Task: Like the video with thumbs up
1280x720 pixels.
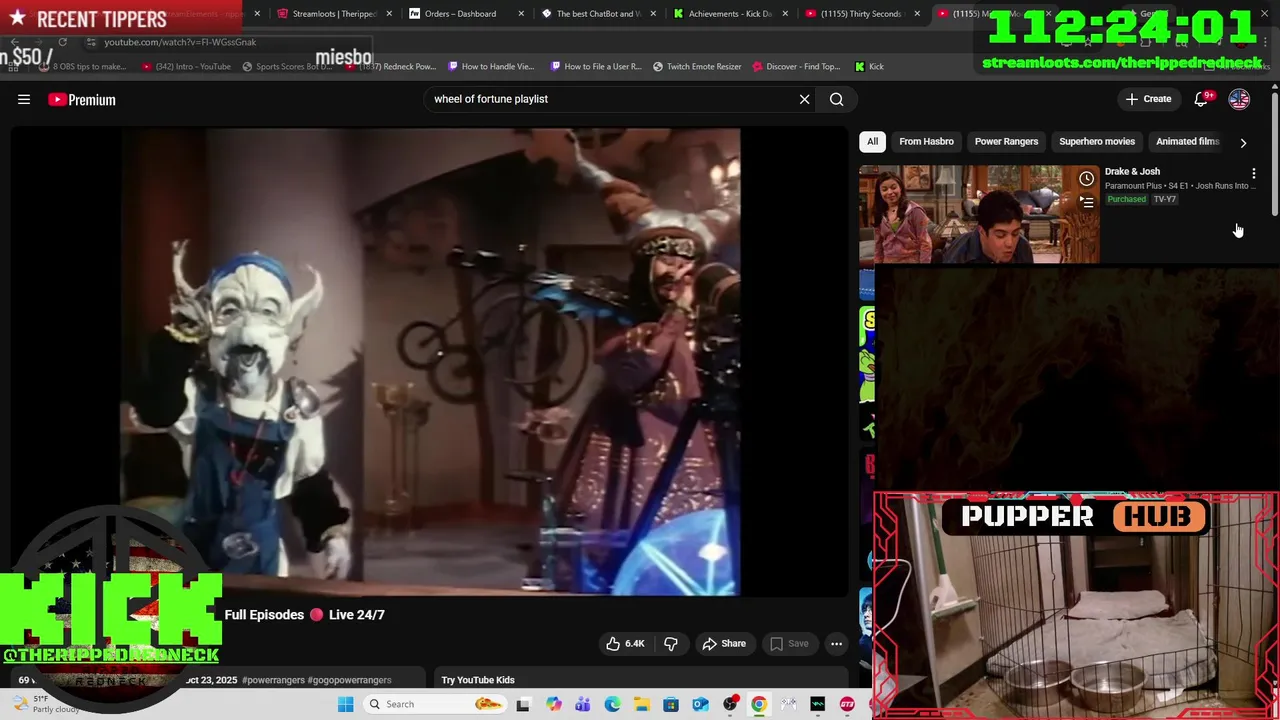Action: coord(625,644)
